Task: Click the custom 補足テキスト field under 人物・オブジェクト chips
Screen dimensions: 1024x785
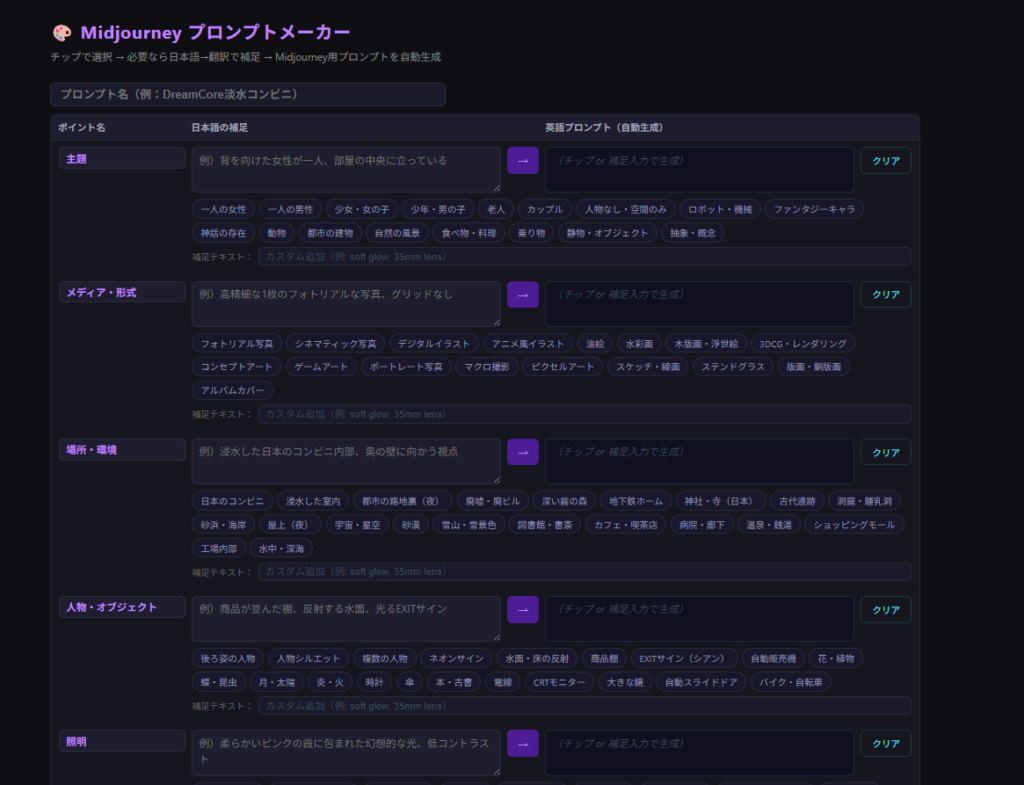Action: coord(584,705)
